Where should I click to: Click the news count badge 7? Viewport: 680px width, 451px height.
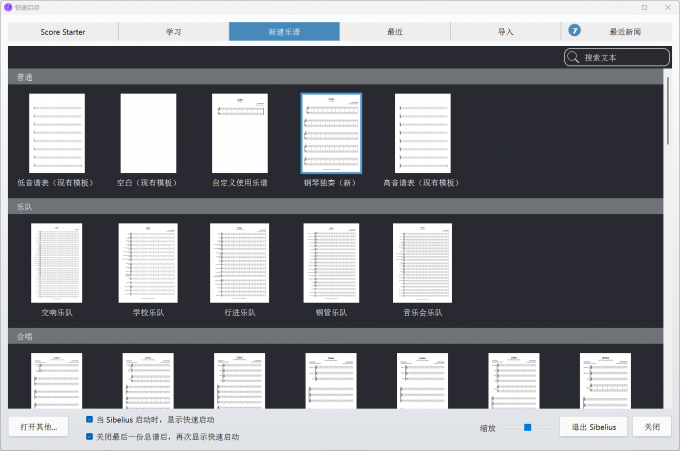coord(575,31)
